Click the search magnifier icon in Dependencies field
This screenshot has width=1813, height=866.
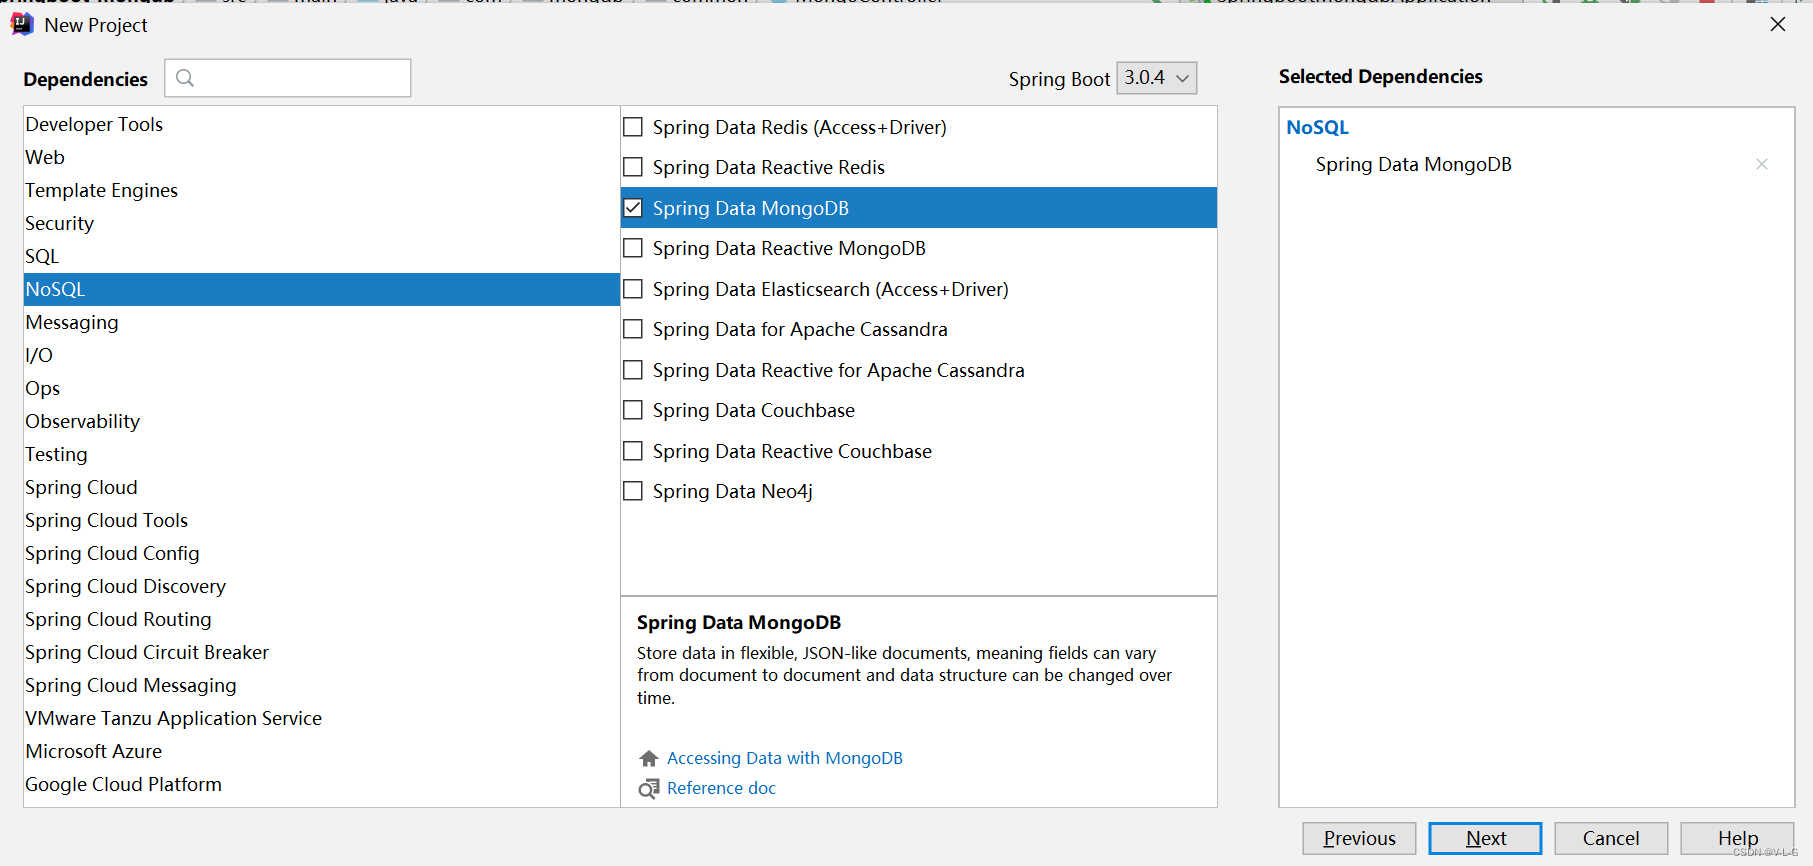tap(185, 77)
